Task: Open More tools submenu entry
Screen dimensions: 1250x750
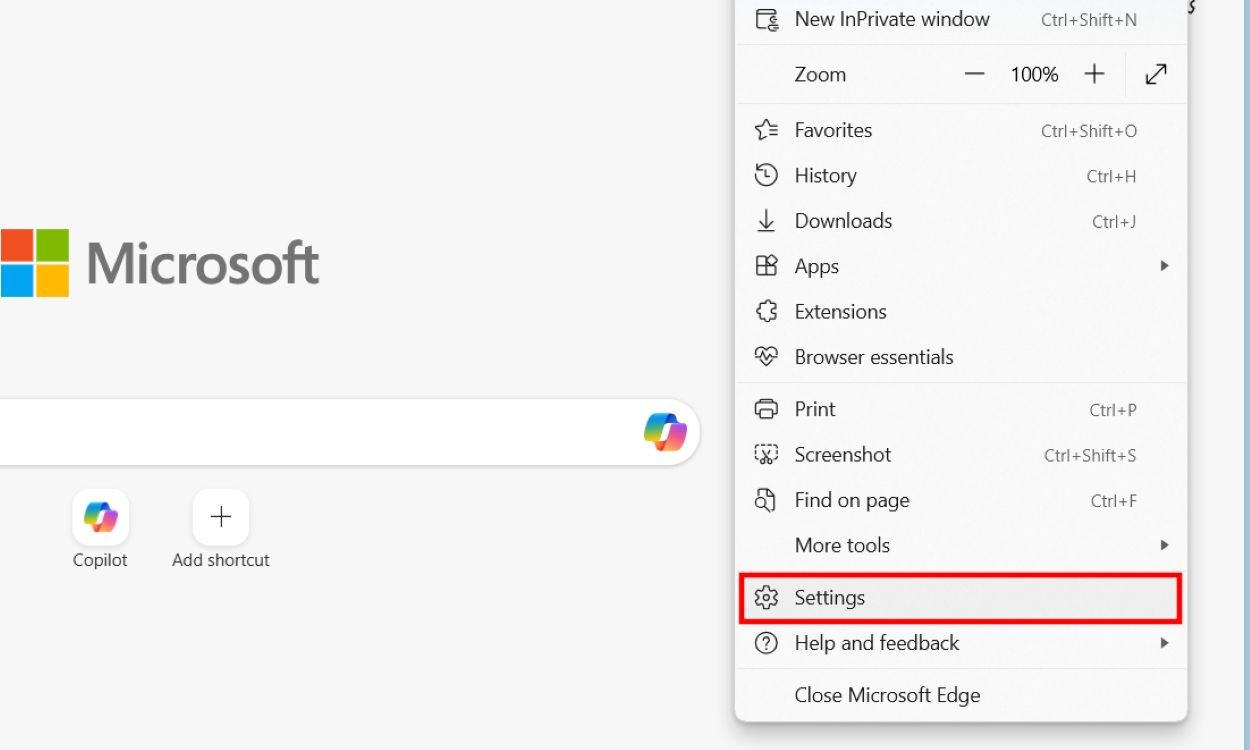Action: coord(961,545)
